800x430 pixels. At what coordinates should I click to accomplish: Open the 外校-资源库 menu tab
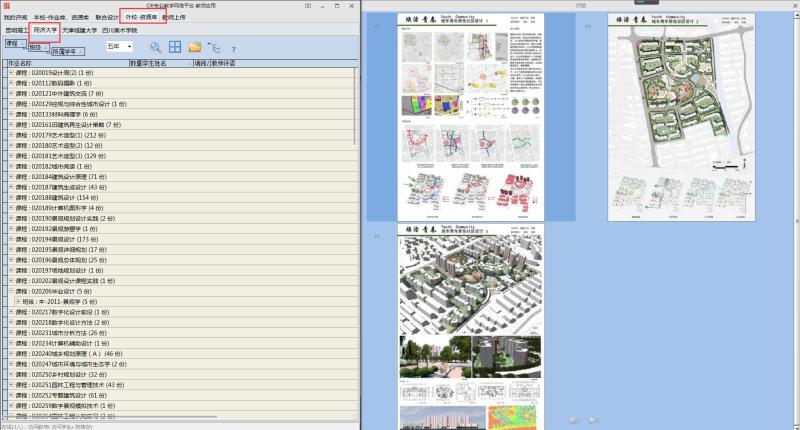point(141,17)
